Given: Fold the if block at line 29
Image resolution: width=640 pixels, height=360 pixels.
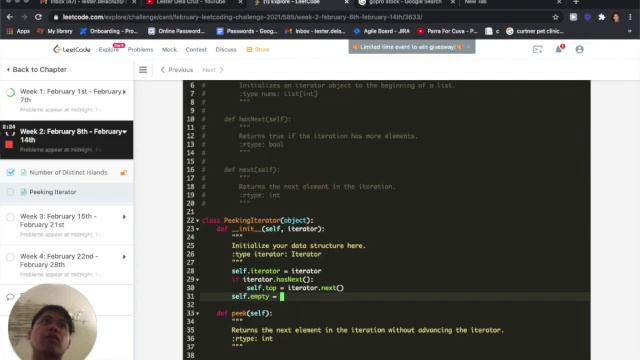Looking at the screenshot, I should click(198, 280).
